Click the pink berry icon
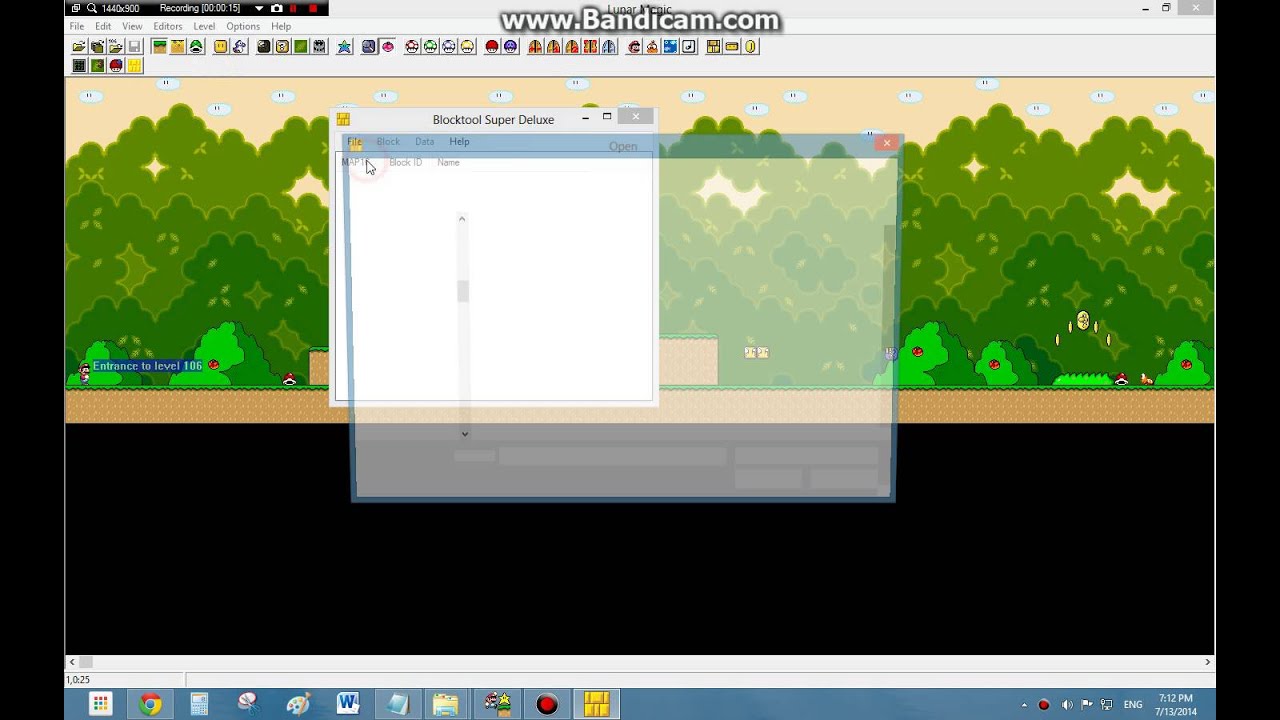1280x720 pixels. coord(388,46)
